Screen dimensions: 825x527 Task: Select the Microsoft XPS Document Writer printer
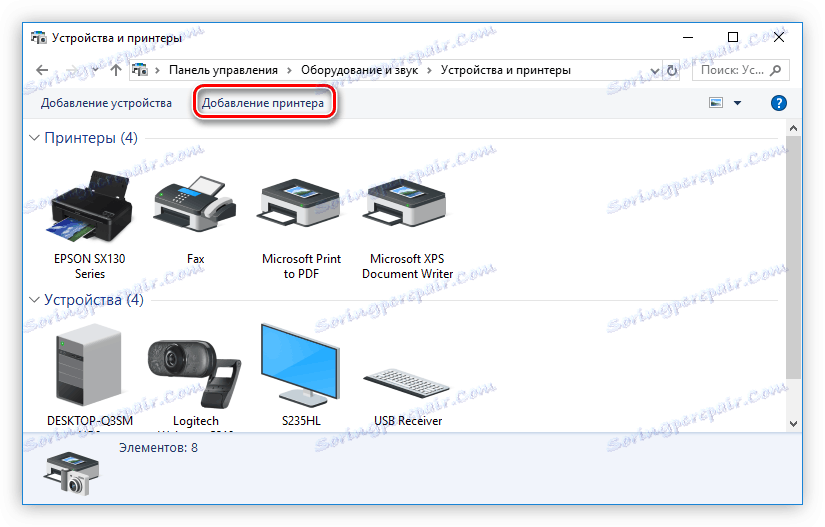click(x=405, y=204)
